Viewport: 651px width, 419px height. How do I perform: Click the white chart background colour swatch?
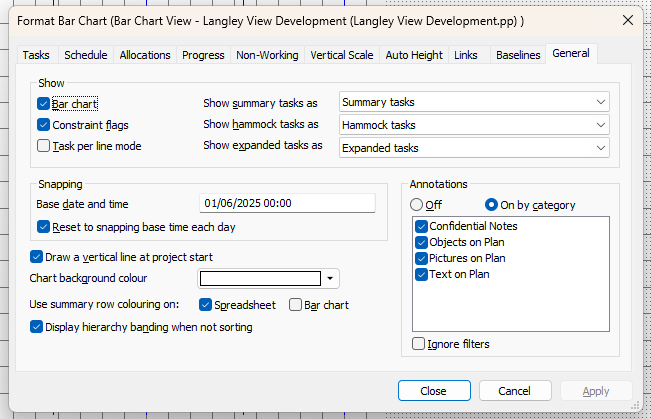260,278
